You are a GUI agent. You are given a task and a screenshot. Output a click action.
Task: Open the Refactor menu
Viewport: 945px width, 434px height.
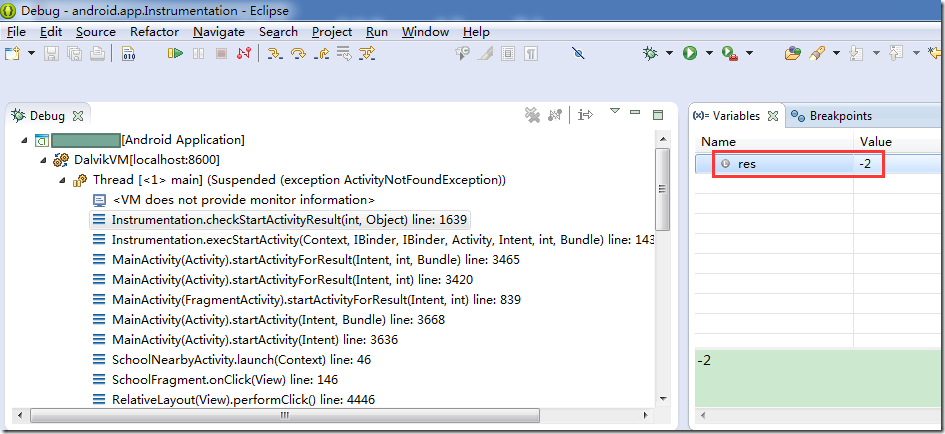[154, 32]
